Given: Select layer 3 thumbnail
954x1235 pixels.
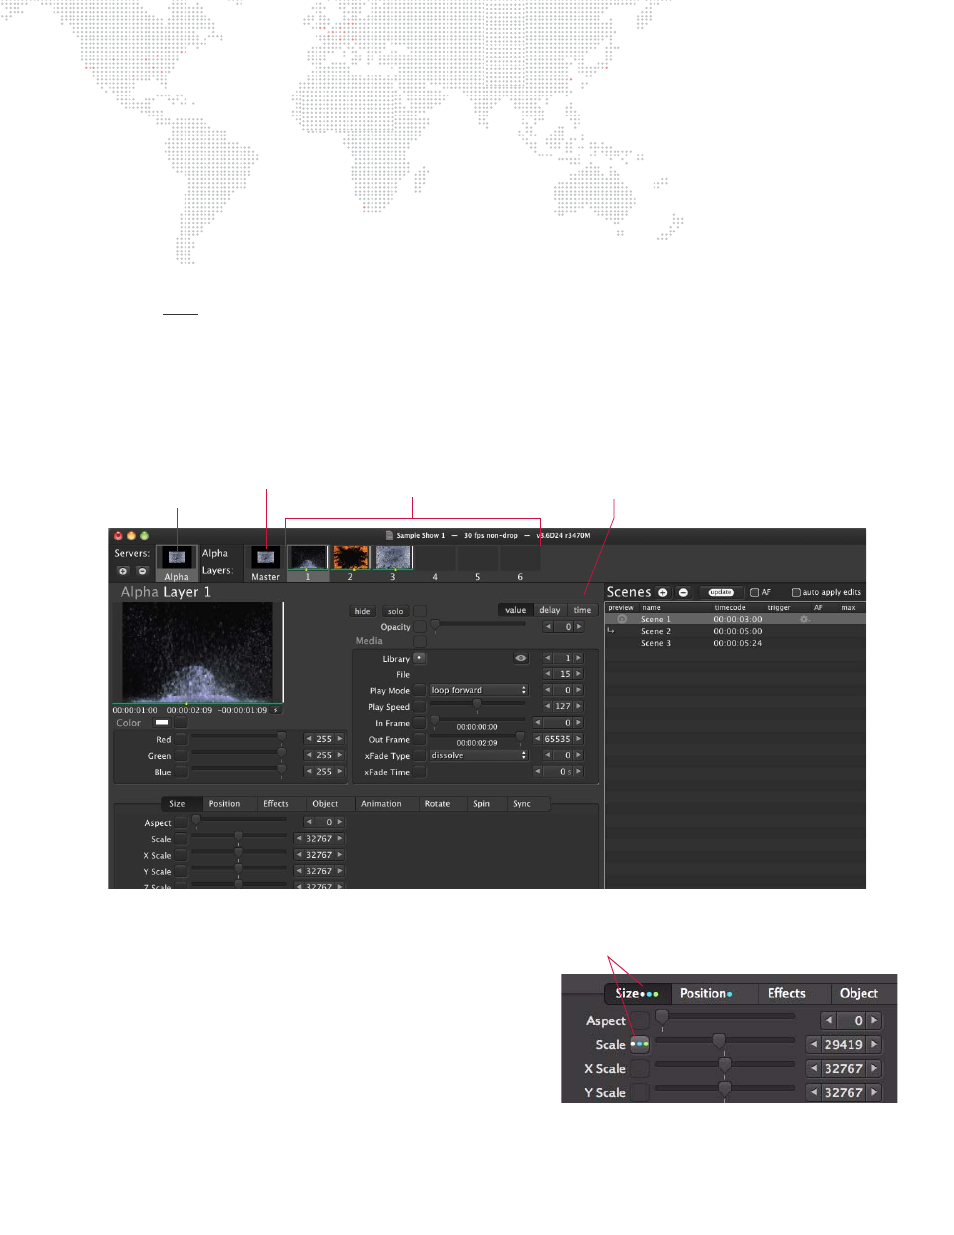Looking at the screenshot, I should [393, 557].
